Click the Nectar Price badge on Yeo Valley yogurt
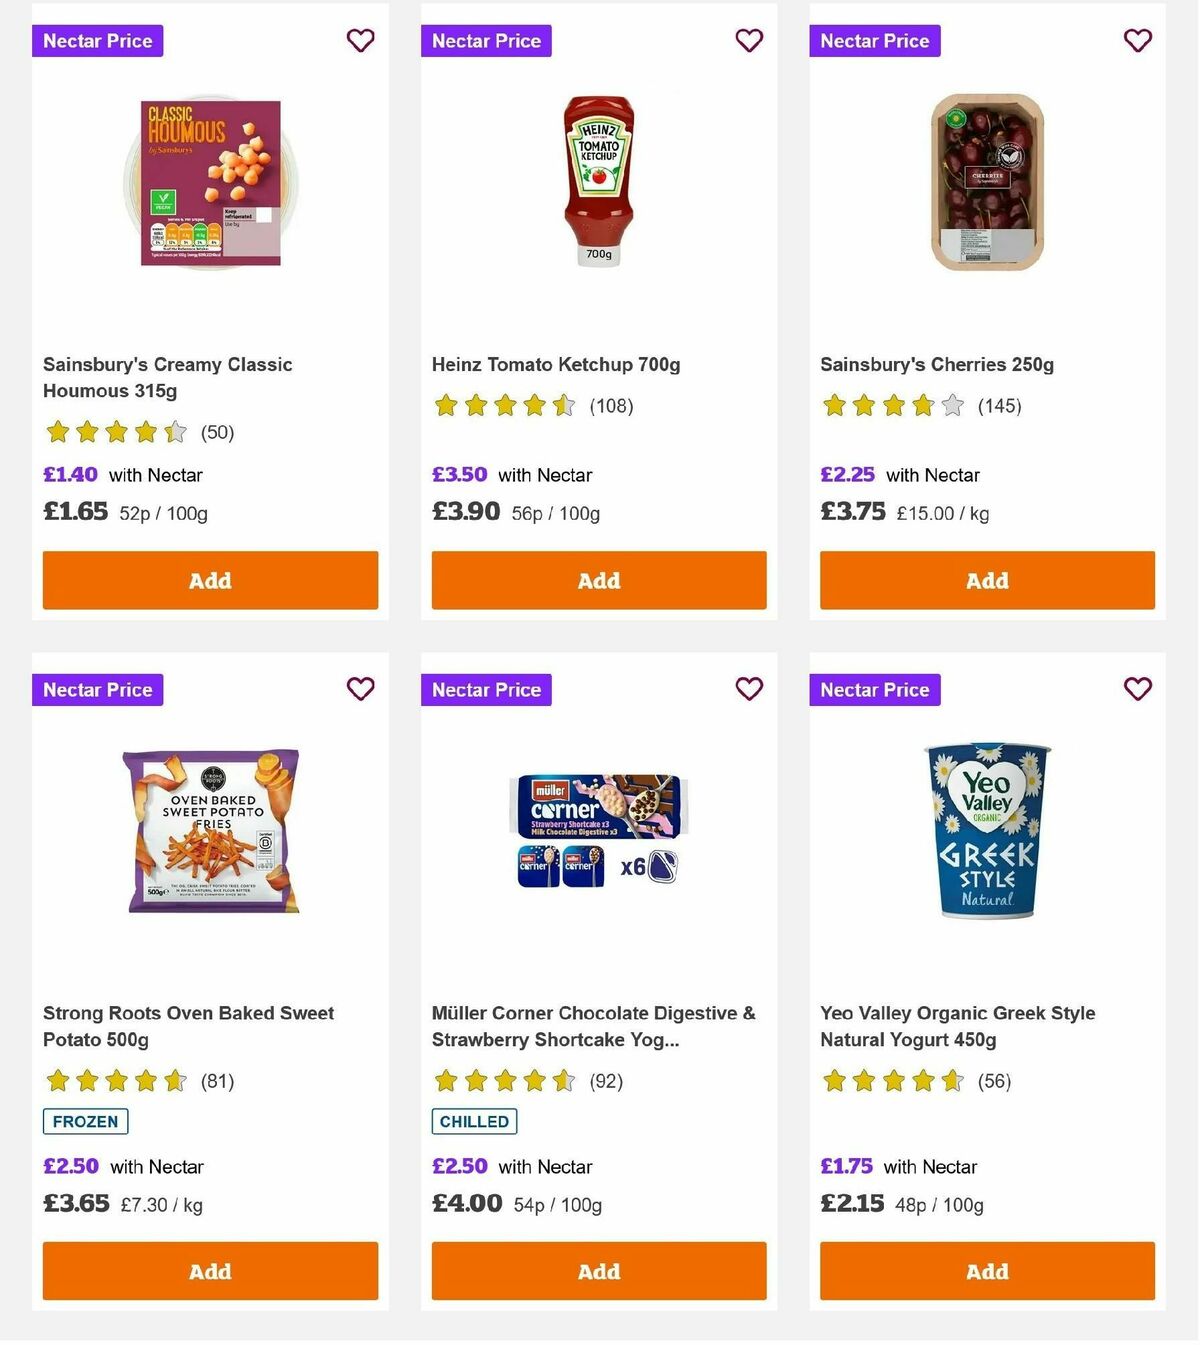 tap(875, 689)
